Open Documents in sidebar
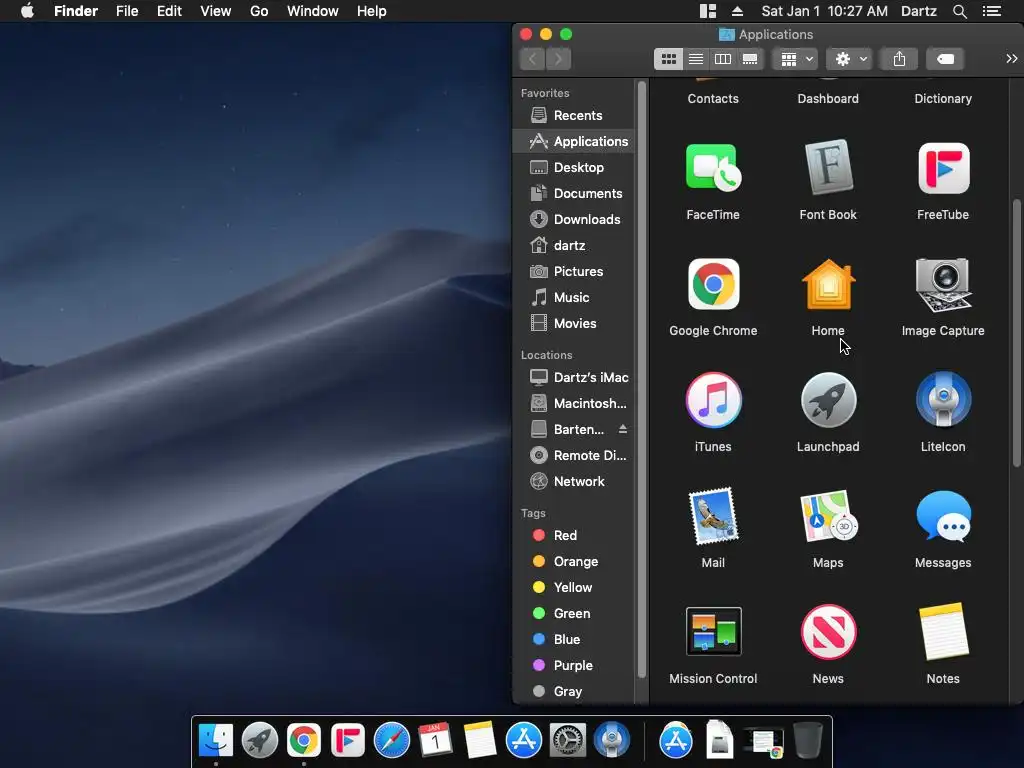This screenshot has width=1024, height=768. tap(575, 193)
